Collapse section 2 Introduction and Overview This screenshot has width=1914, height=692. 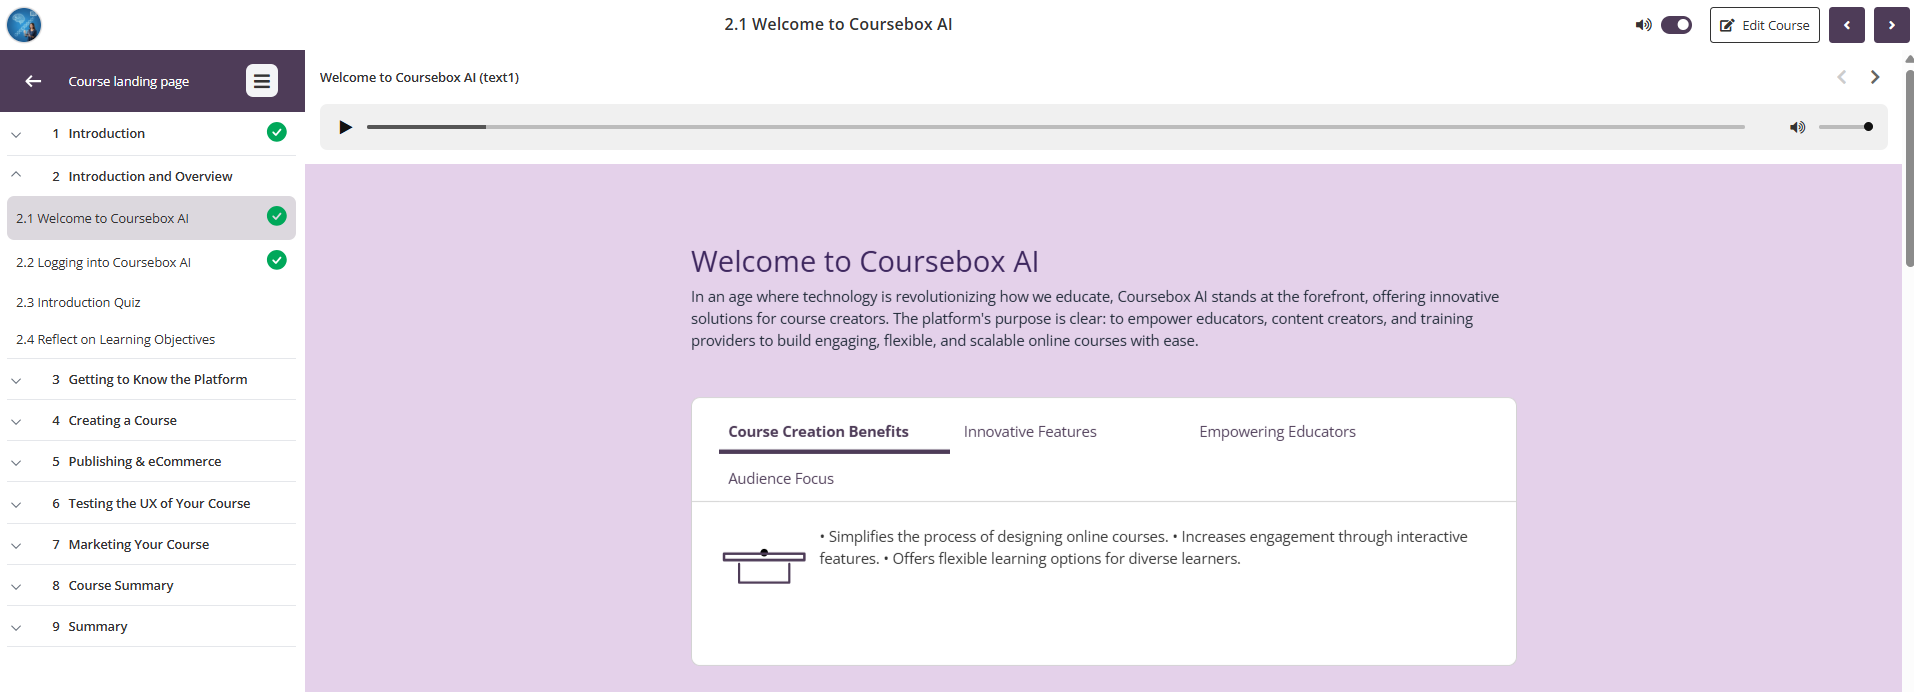[16, 175]
